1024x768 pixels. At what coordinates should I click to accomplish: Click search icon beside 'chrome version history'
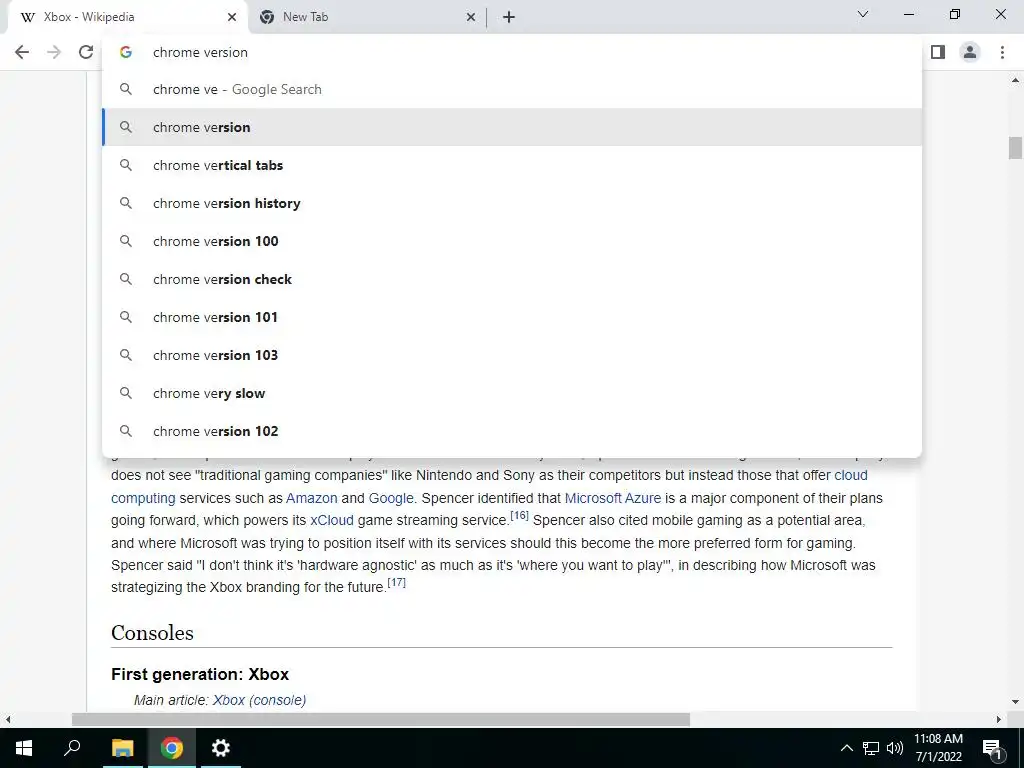point(126,203)
